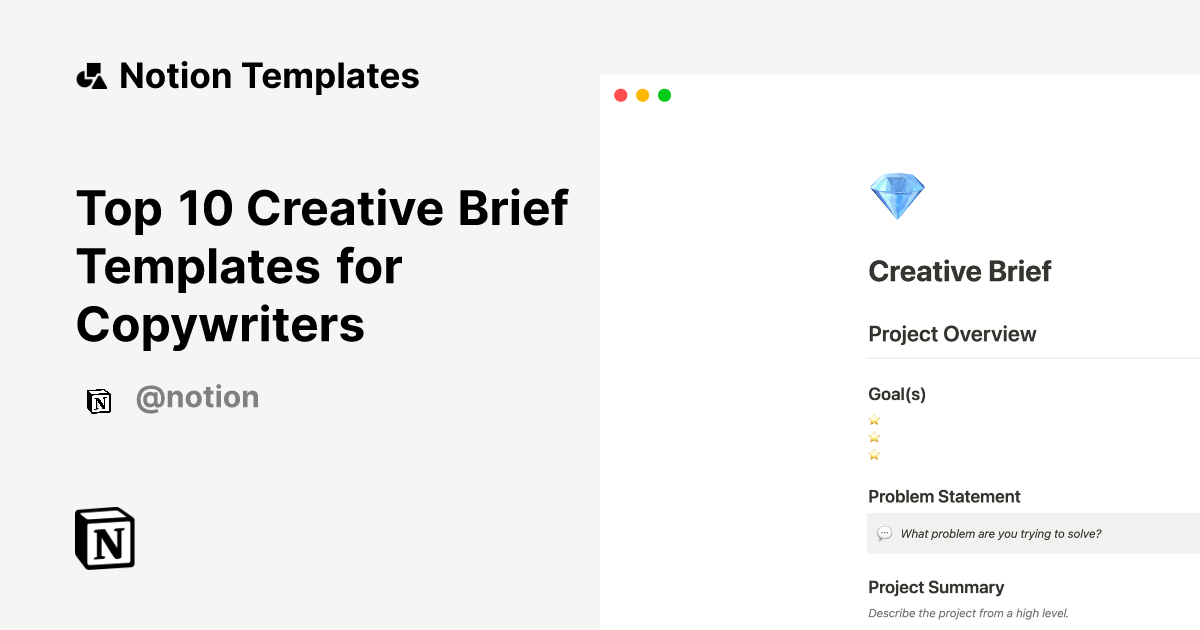
Task: Select the Creative Brief page title
Action: (959, 271)
